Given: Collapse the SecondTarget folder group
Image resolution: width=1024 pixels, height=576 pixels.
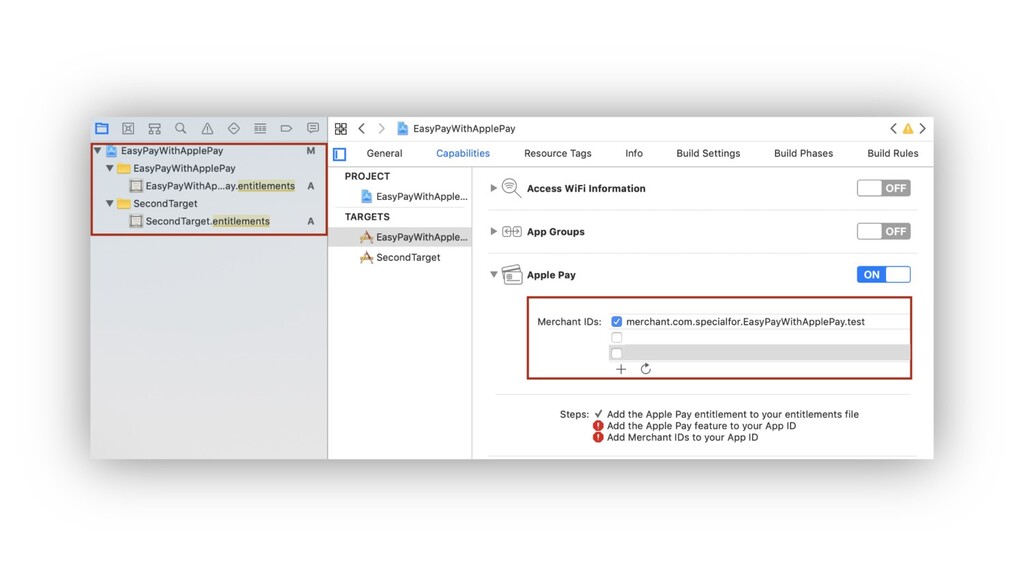Looking at the screenshot, I should click(110, 204).
